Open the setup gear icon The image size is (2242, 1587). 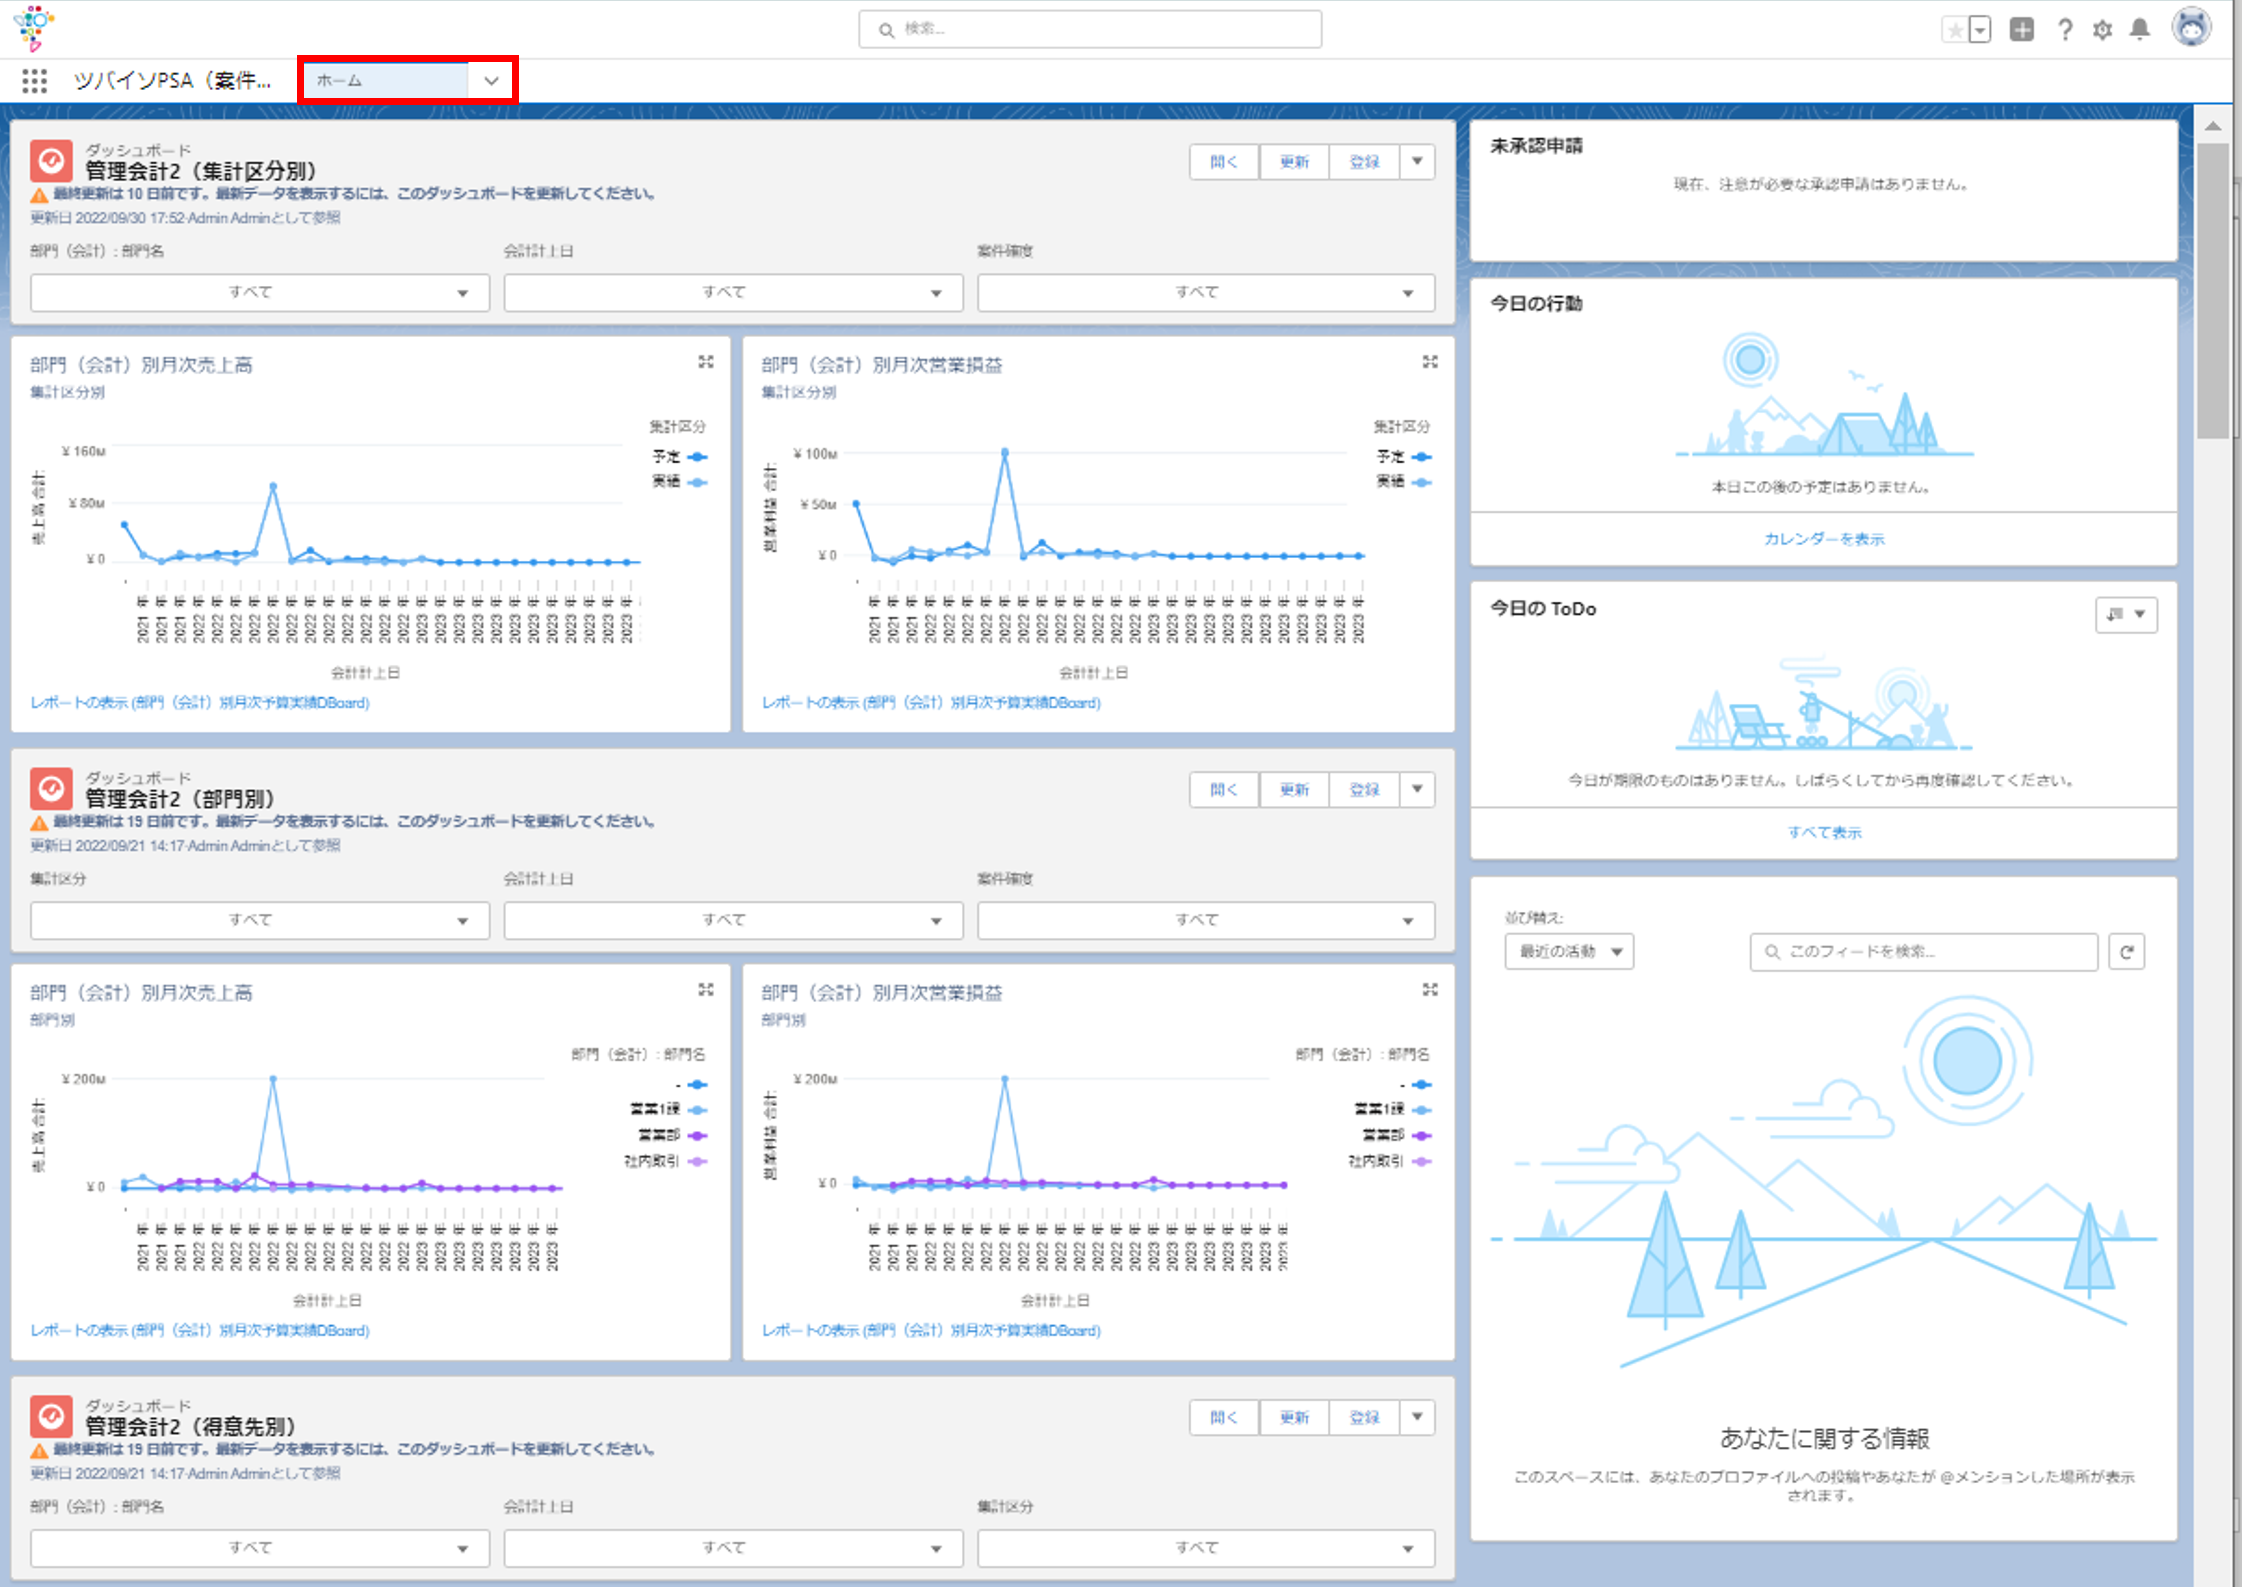(2102, 30)
